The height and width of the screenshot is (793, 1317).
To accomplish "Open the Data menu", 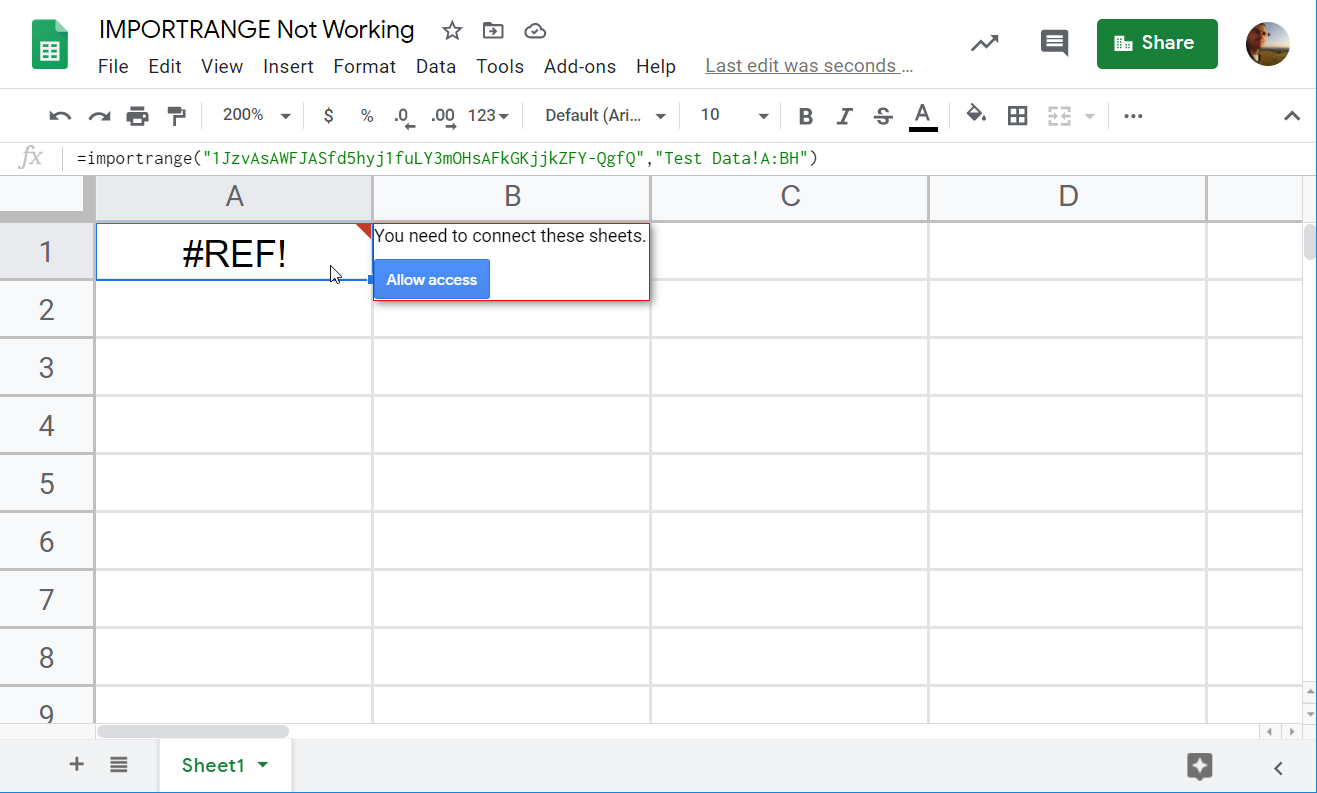I will click(436, 66).
